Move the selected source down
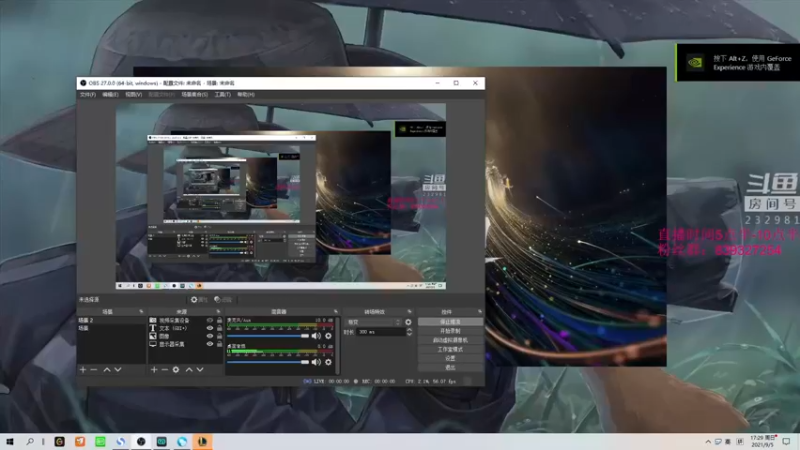The height and width of the screenshot is (450, 800). tap(200, 369)
